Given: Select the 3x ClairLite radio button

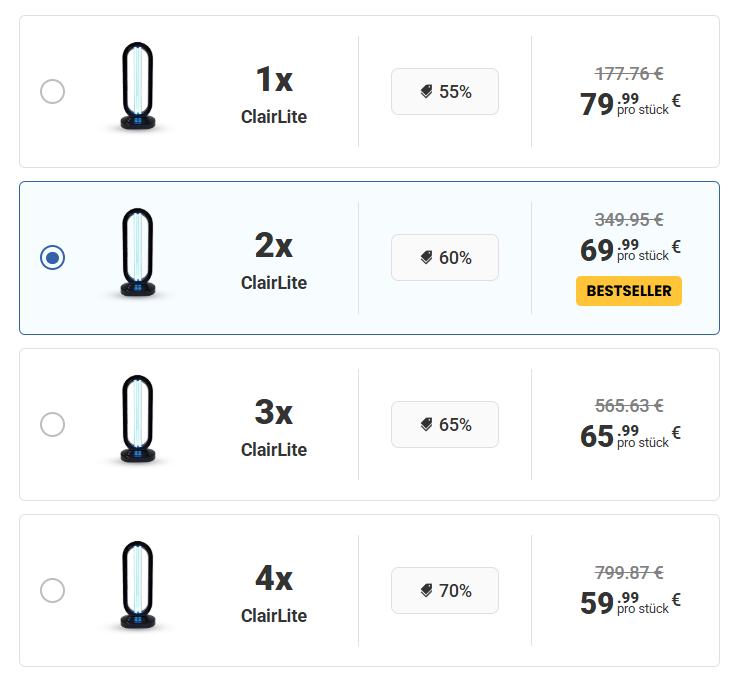Looking at the screenshot, I should tap(52, 425).
